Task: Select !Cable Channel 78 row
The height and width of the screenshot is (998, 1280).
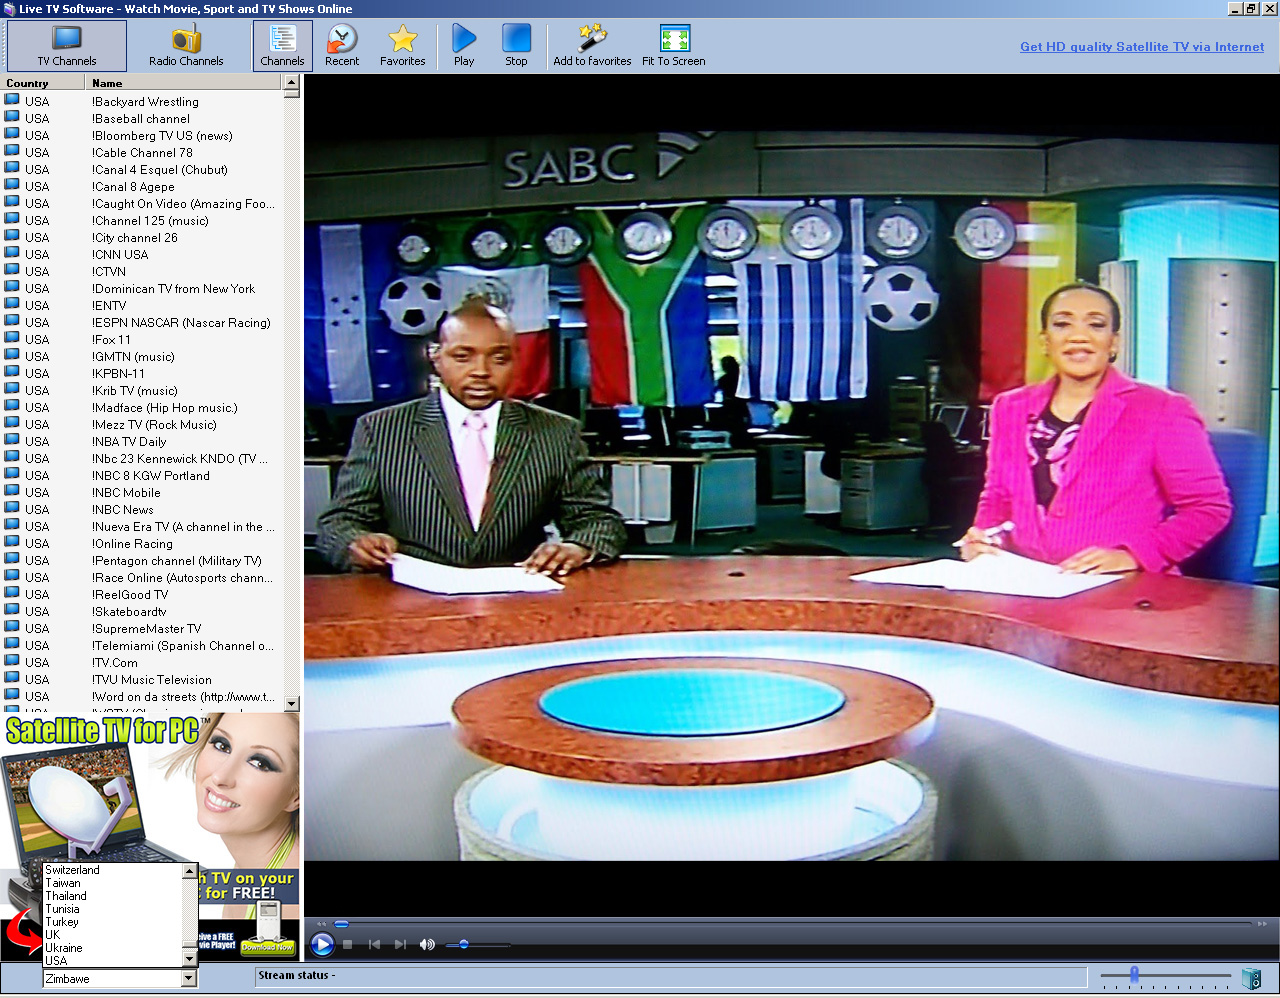Action: [141, 152]
